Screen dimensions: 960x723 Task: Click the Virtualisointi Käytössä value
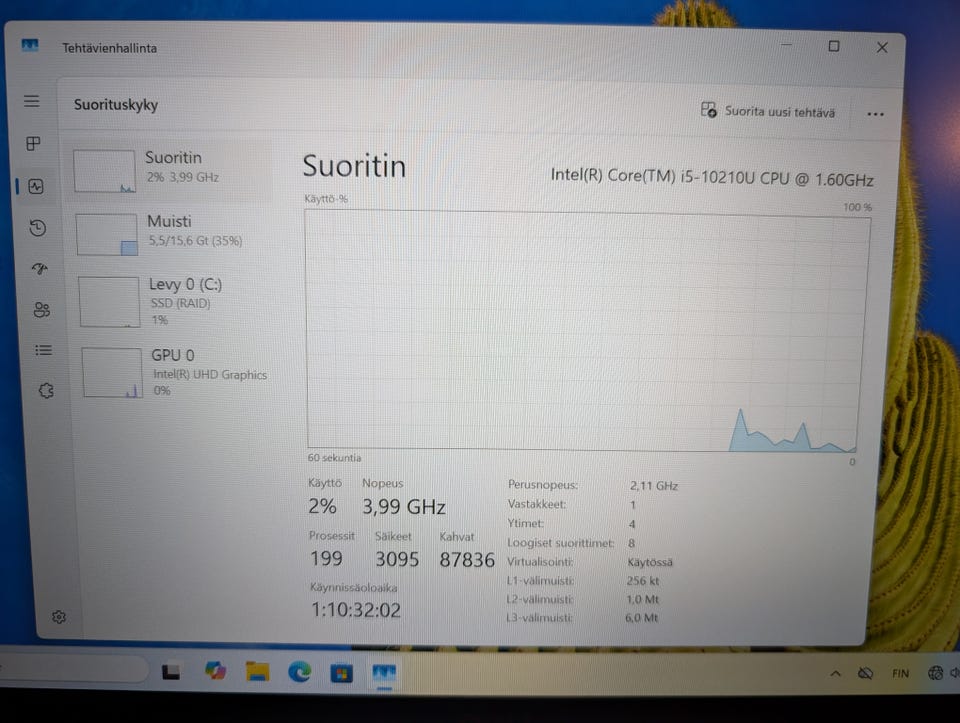650,562
